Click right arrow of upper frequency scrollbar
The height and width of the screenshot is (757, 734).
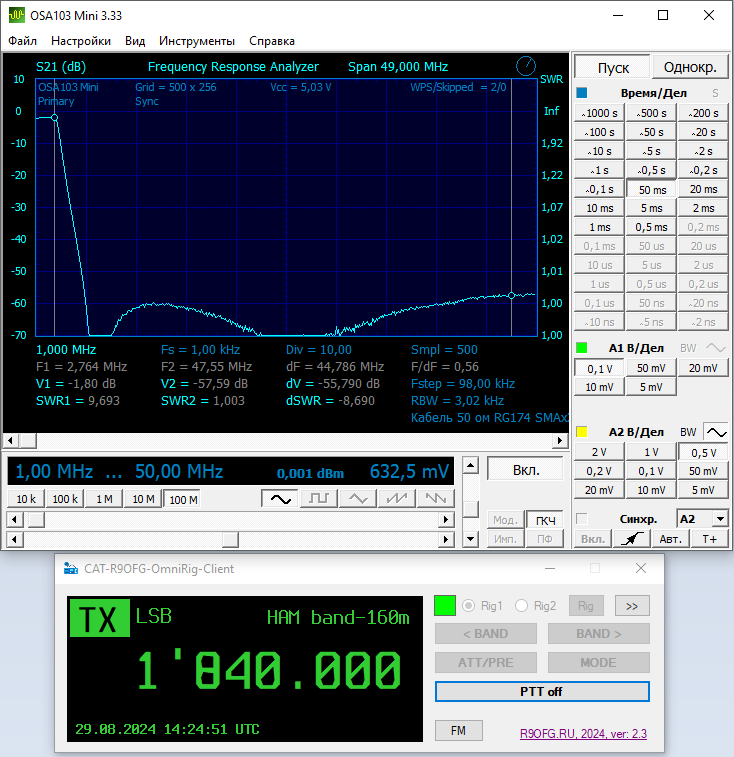click(446, 519)
